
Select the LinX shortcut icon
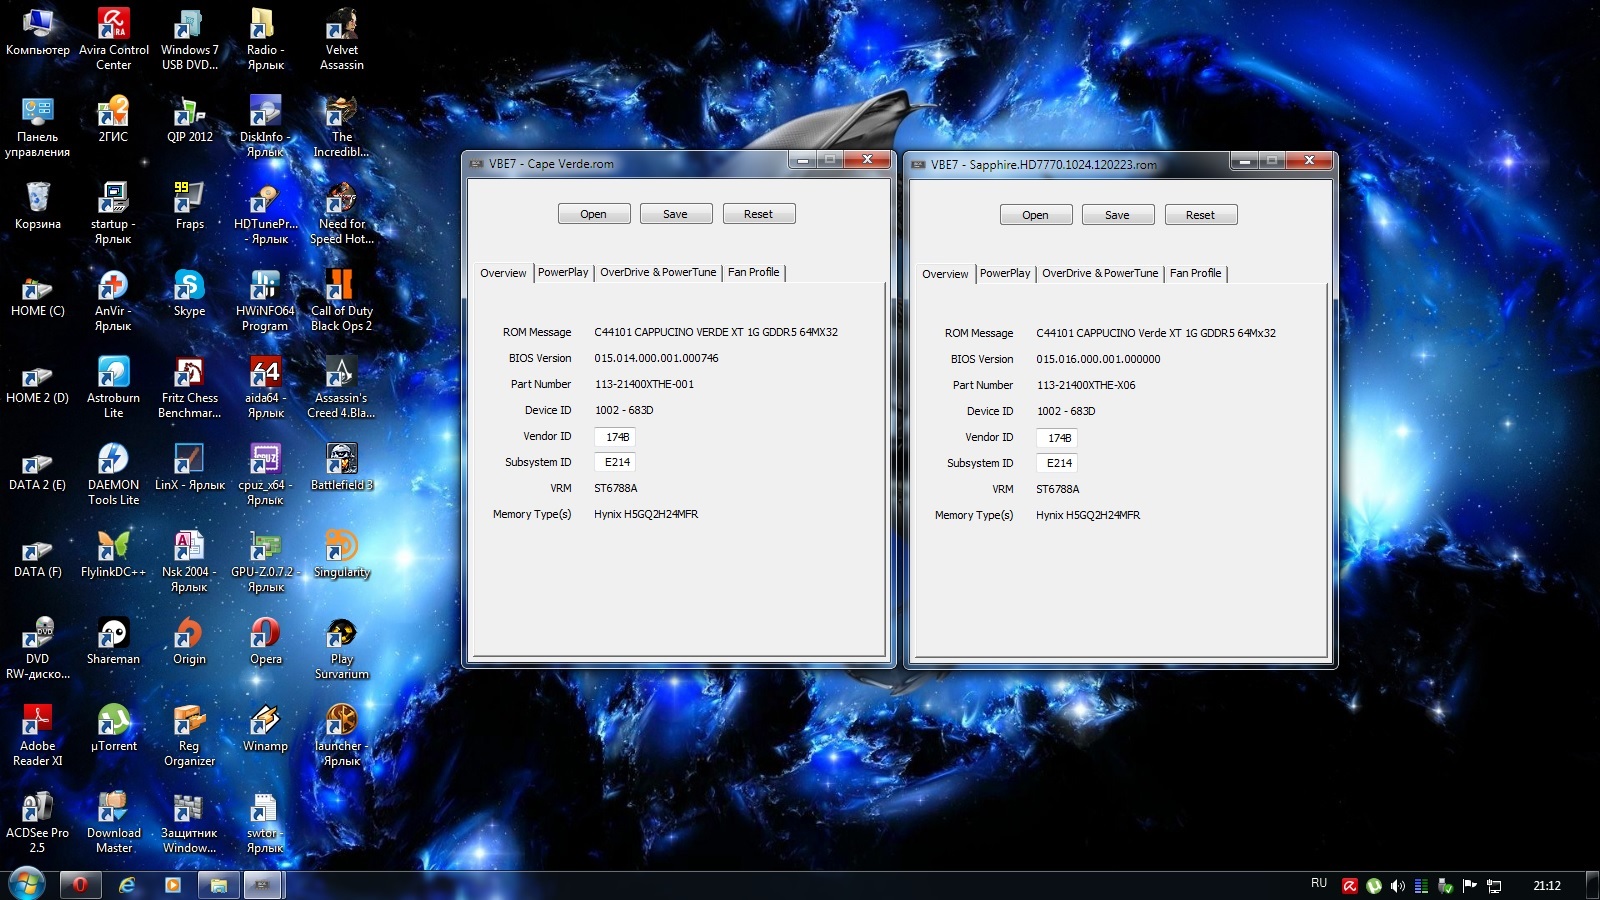189,467
